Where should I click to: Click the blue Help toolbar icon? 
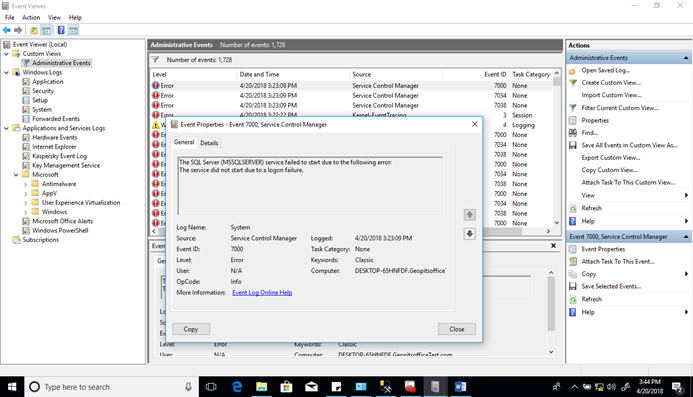61,30
